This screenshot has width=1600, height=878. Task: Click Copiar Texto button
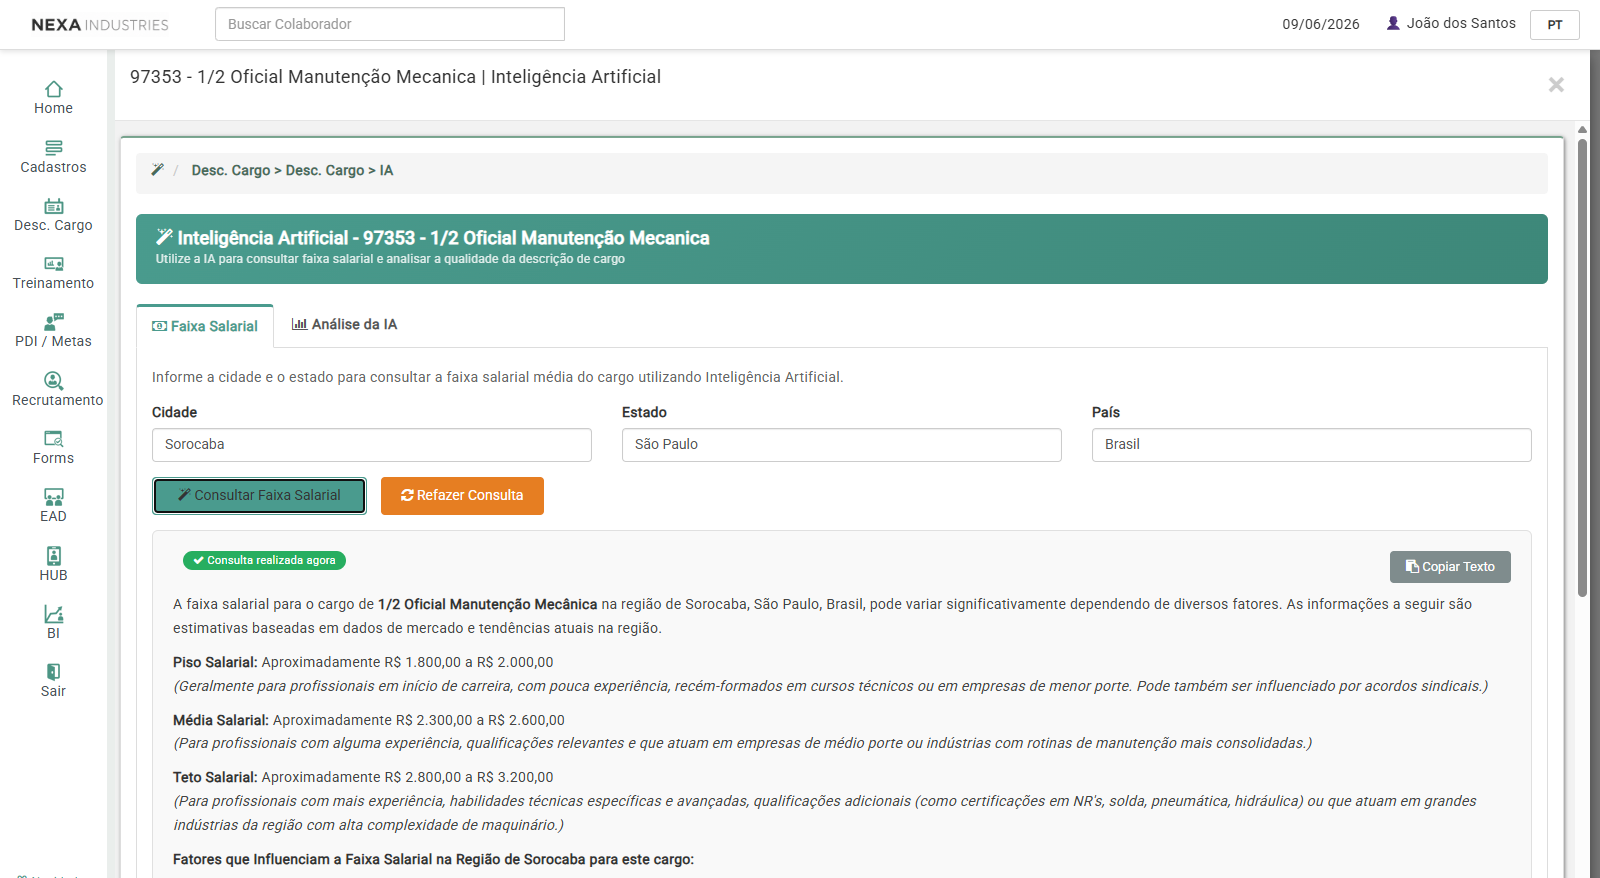pos(1450,567)
